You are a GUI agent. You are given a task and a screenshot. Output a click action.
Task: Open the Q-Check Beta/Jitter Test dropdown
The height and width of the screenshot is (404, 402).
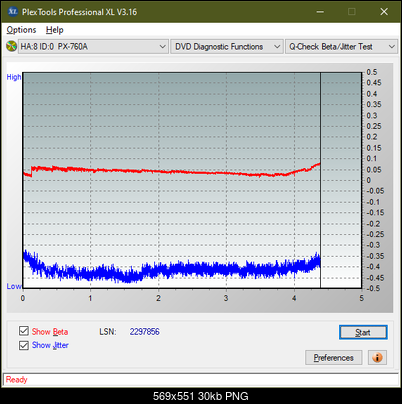(x=341, y=47)
